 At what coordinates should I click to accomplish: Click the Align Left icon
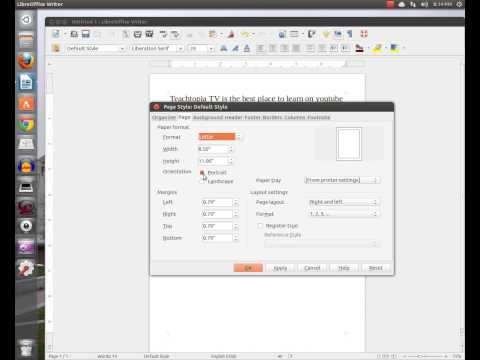[x=260, y=48]
